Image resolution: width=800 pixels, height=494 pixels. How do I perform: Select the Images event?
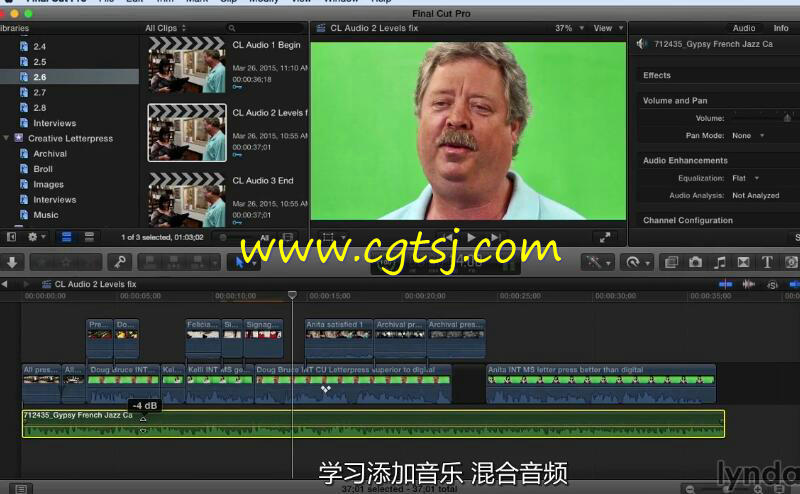tap(48, 184)
